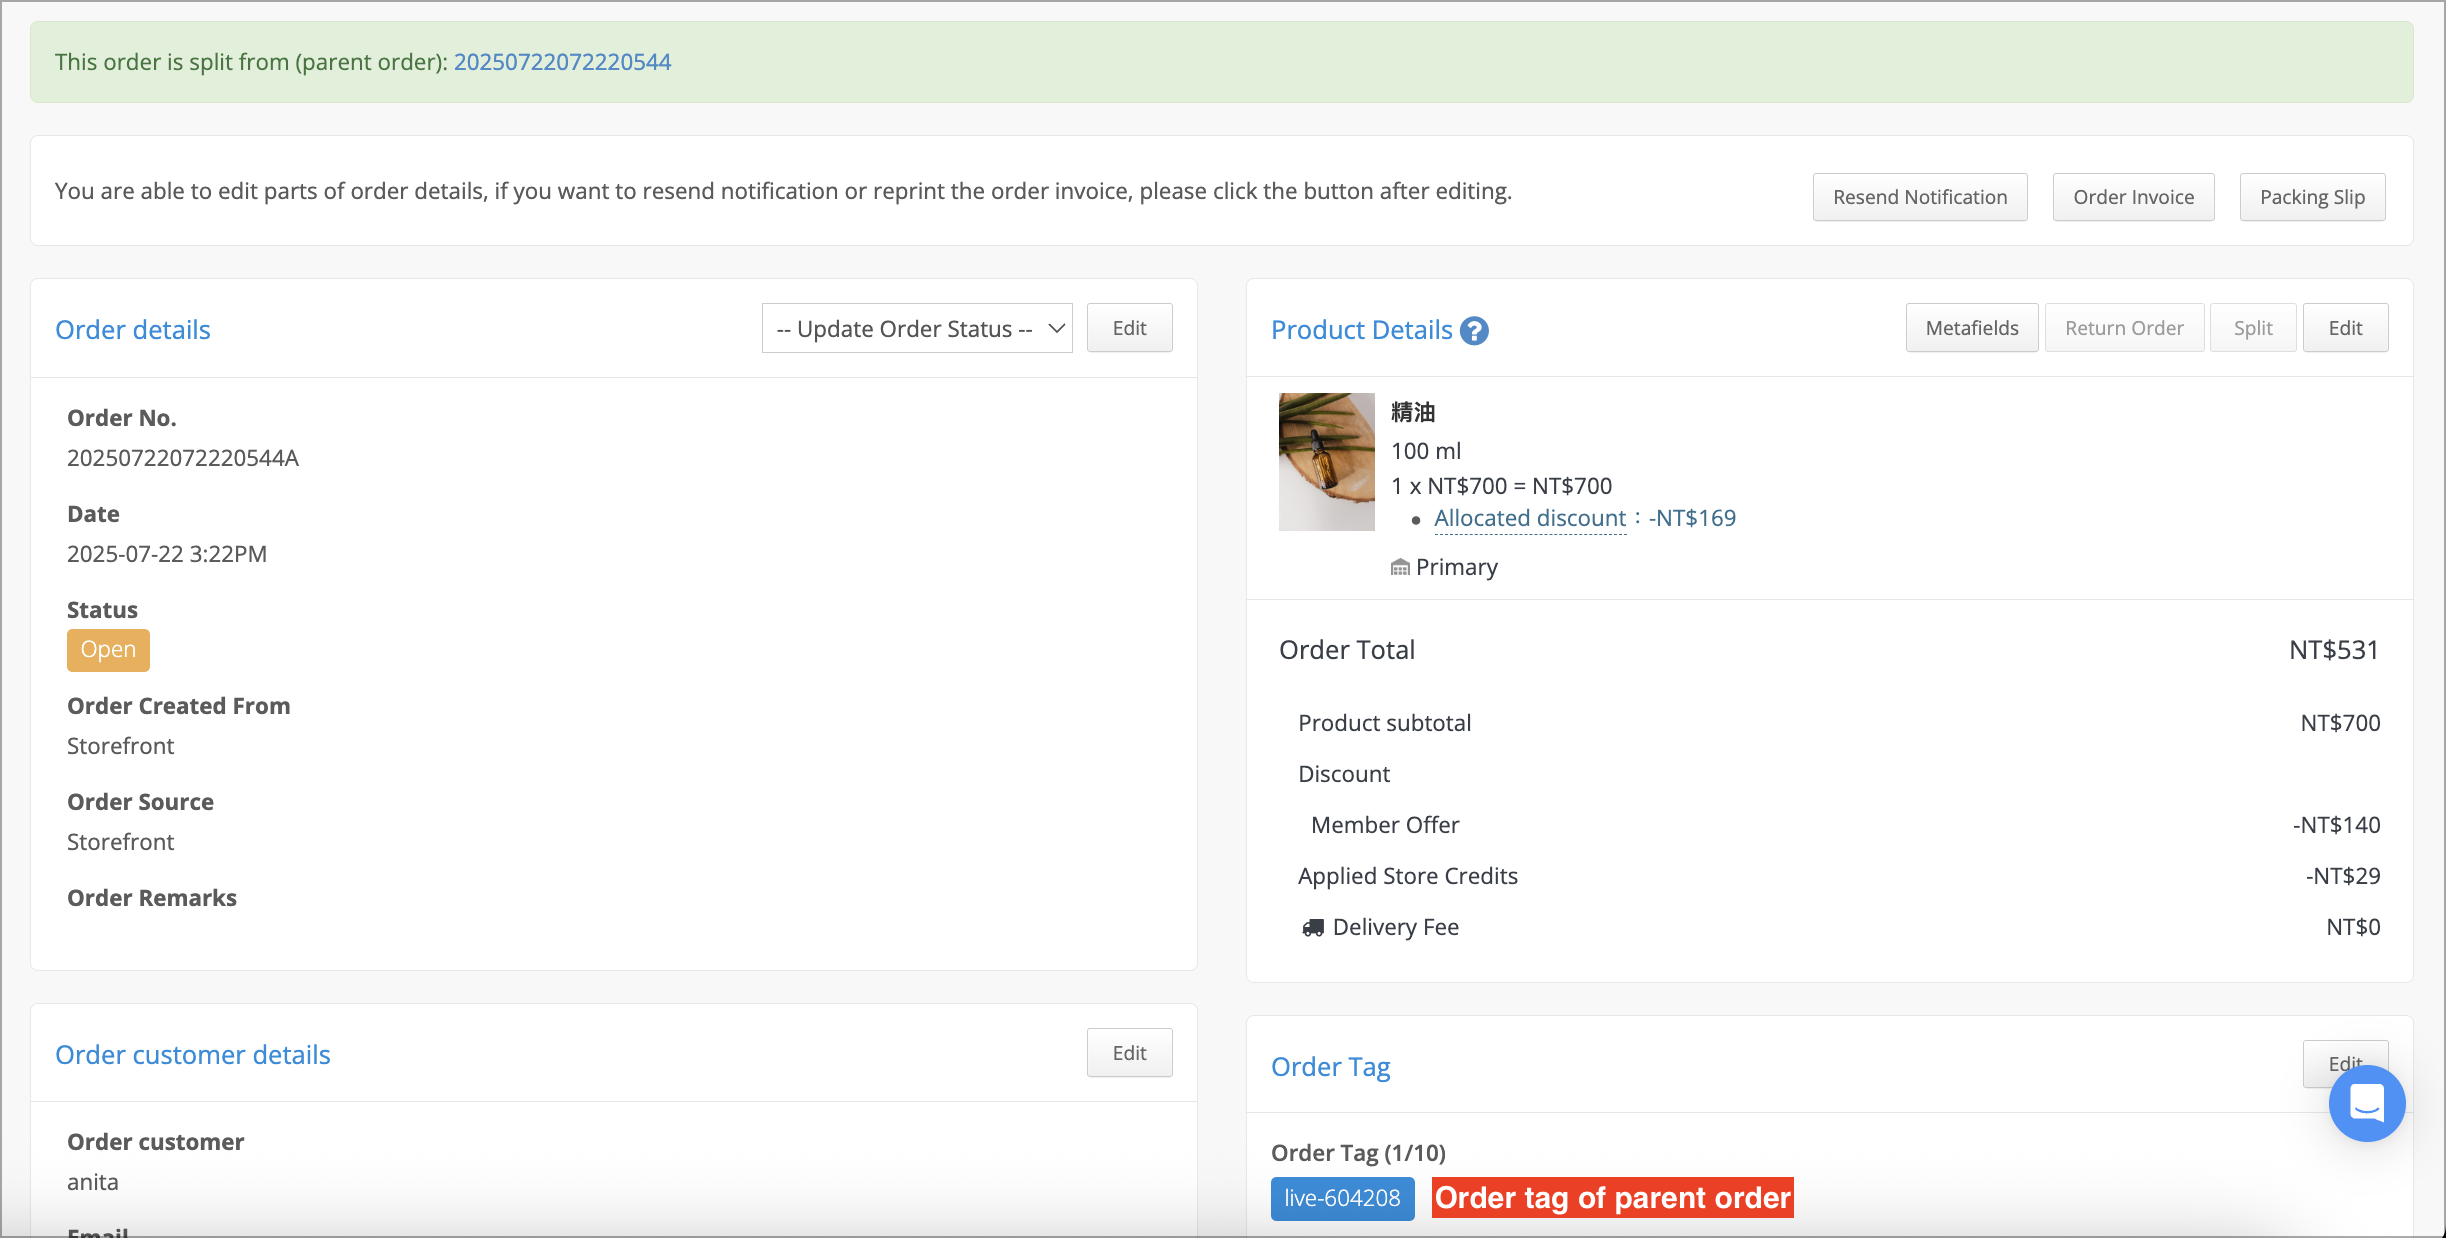
Task: Open the Order Invoice
Action: click(2134, 197)
